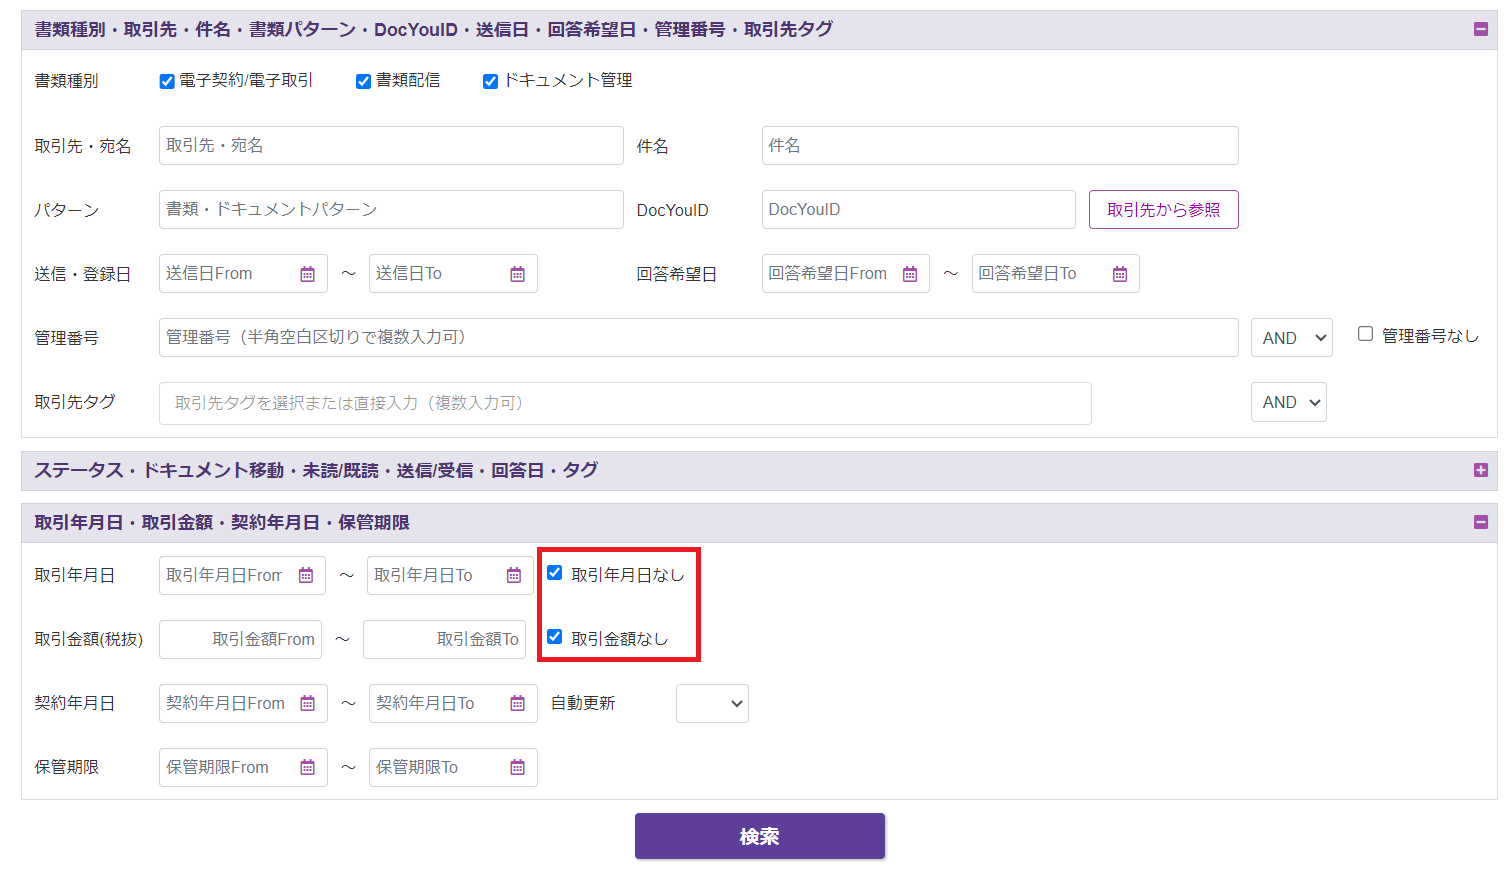Collapse the 書類種別・取引先 section at top
The width and height of the screenshot is (1510, 870).
tap(1480, 29)
